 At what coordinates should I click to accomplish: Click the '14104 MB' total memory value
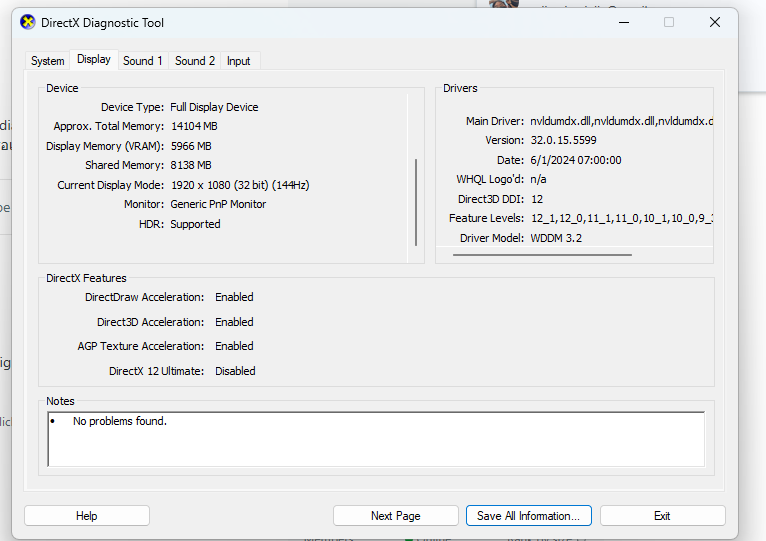(194, 126)
